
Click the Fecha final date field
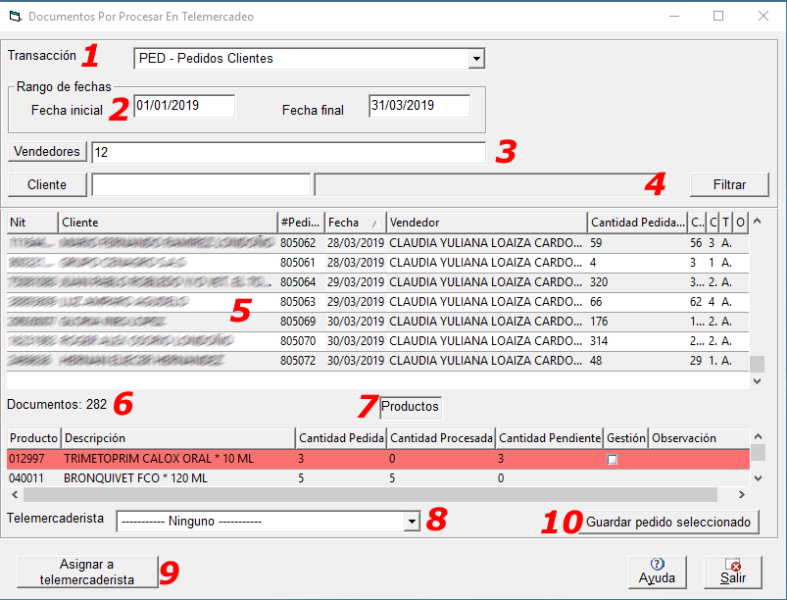(x=418, y=106)
